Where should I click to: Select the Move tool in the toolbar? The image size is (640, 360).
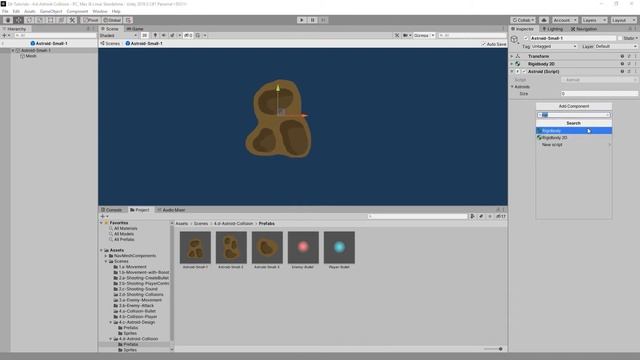tap(18, 20)
